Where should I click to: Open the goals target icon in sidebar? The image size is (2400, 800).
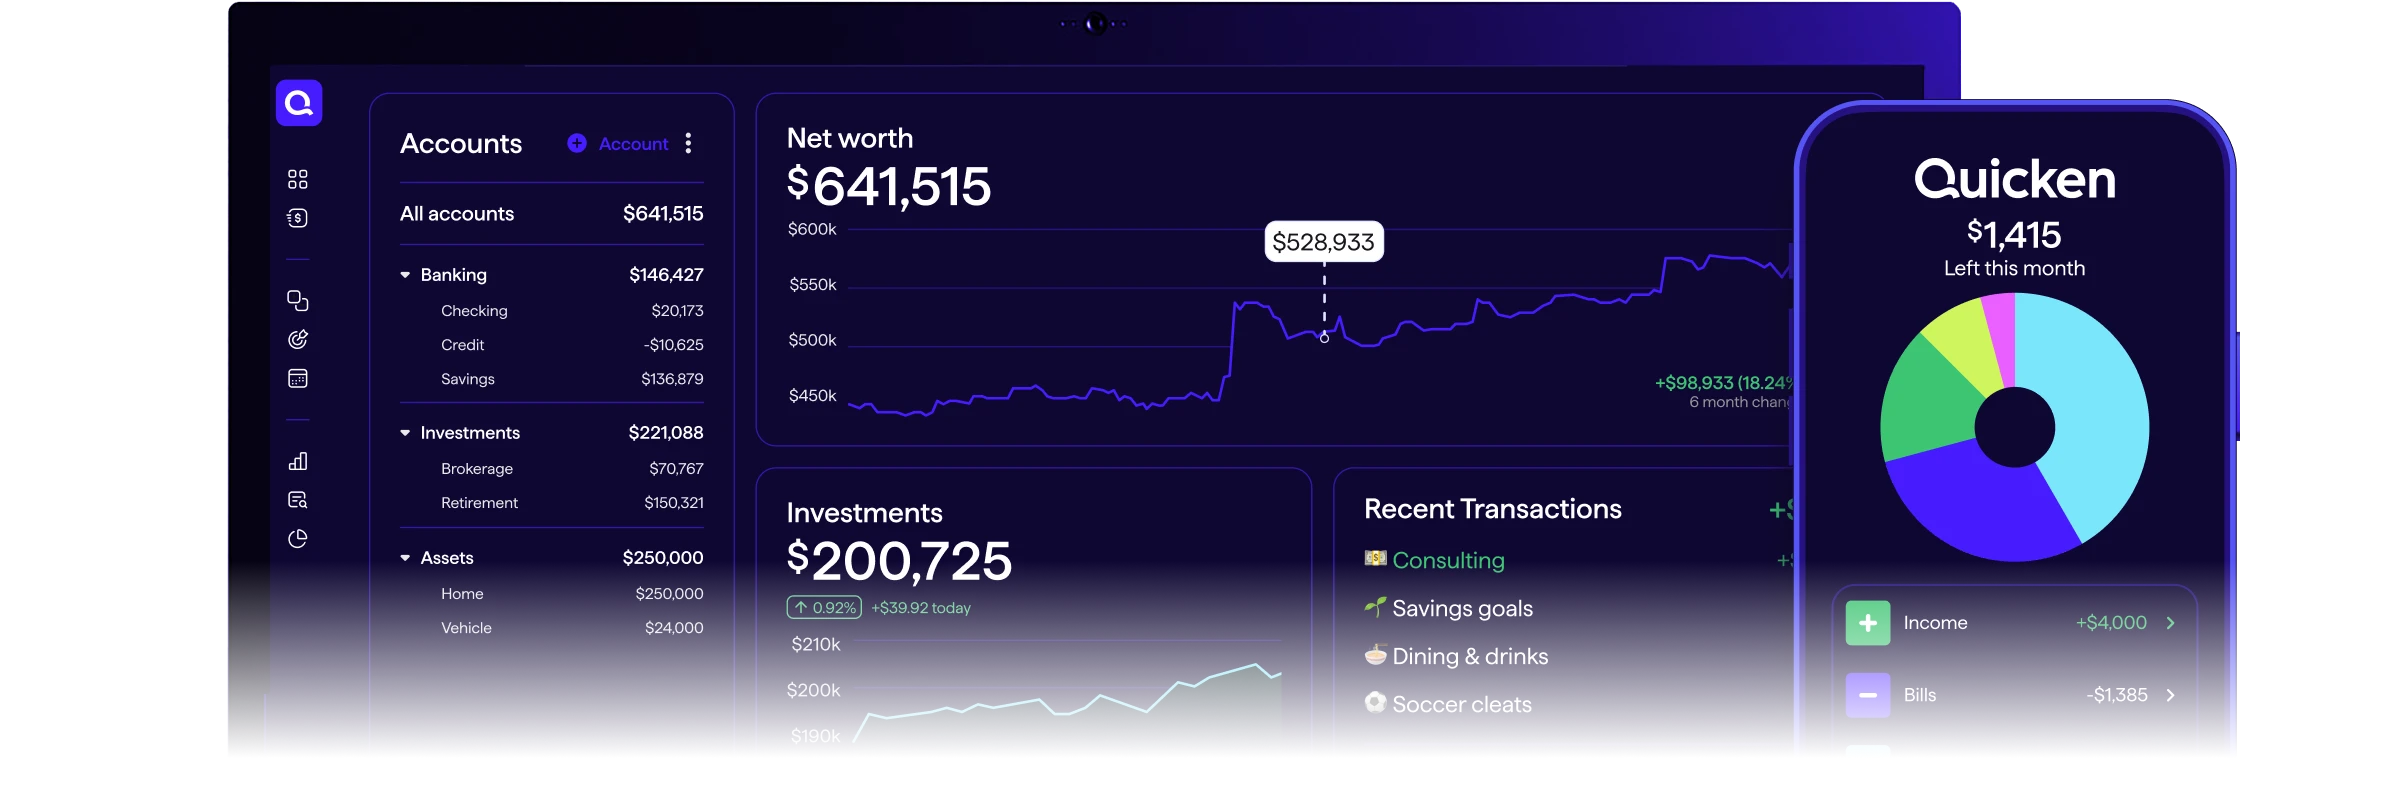298,339
